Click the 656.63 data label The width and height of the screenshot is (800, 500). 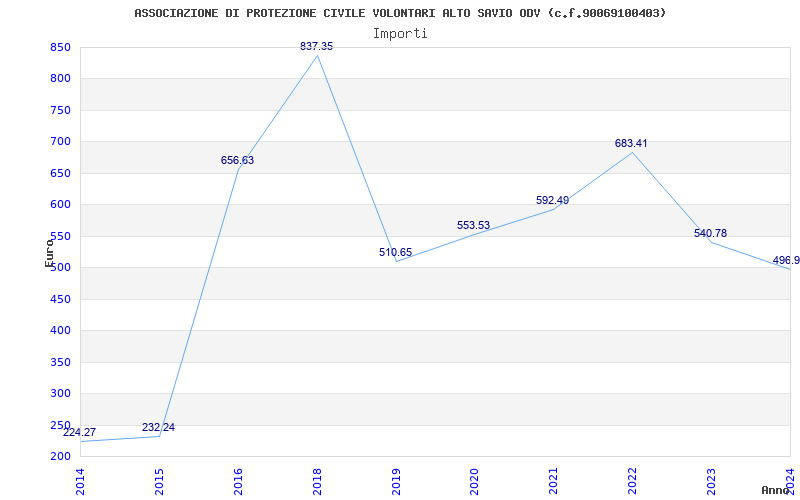[237, 160]
